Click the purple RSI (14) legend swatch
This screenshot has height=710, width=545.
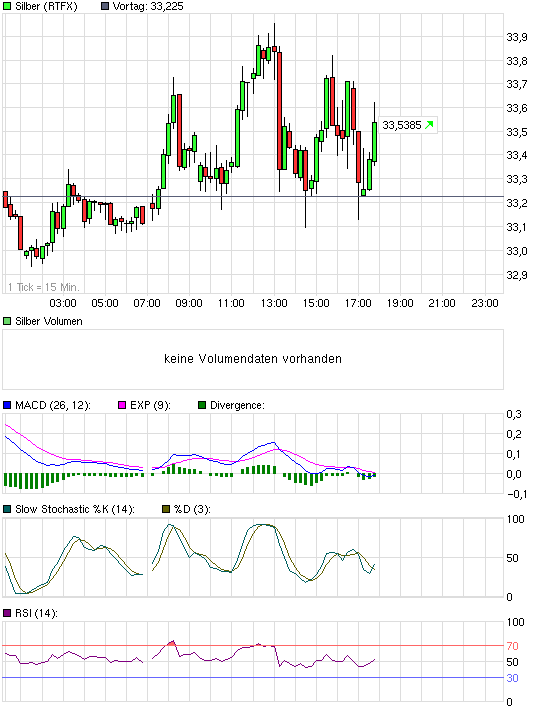(x=7, y=613)
